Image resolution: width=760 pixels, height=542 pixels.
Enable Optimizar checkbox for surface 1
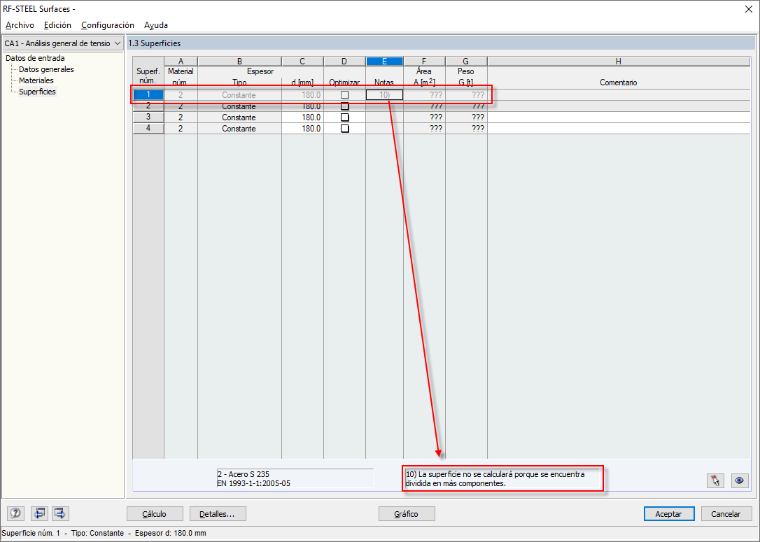tap(345, 95)
